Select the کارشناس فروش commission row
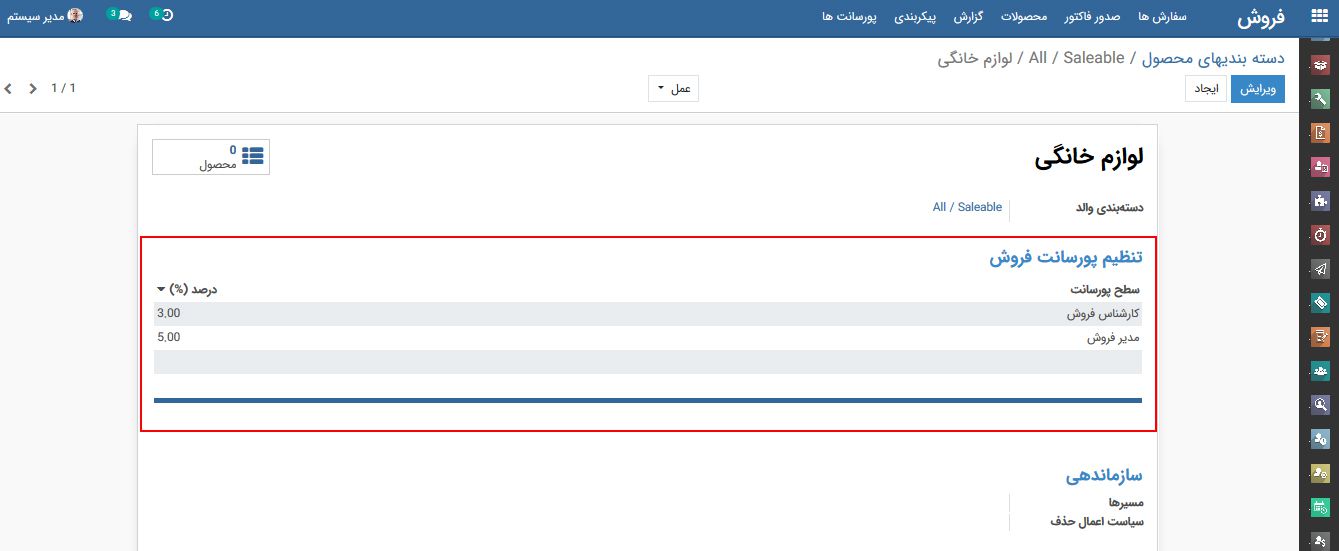This screenshot has width=1339, height=551. [x=648, y=314]
